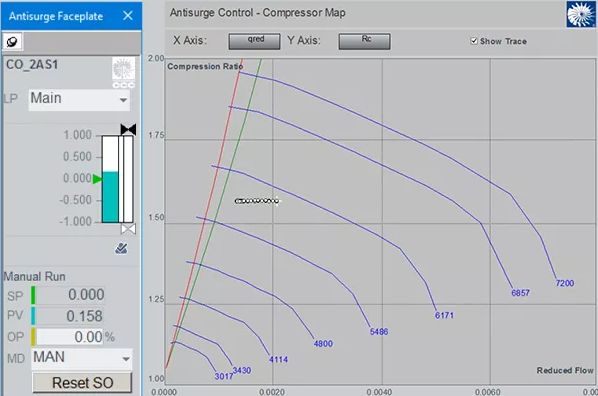Viewport: 598px width, 396px height.
Task: Click the 7200 speed curve label
Action: click(565, 283)
